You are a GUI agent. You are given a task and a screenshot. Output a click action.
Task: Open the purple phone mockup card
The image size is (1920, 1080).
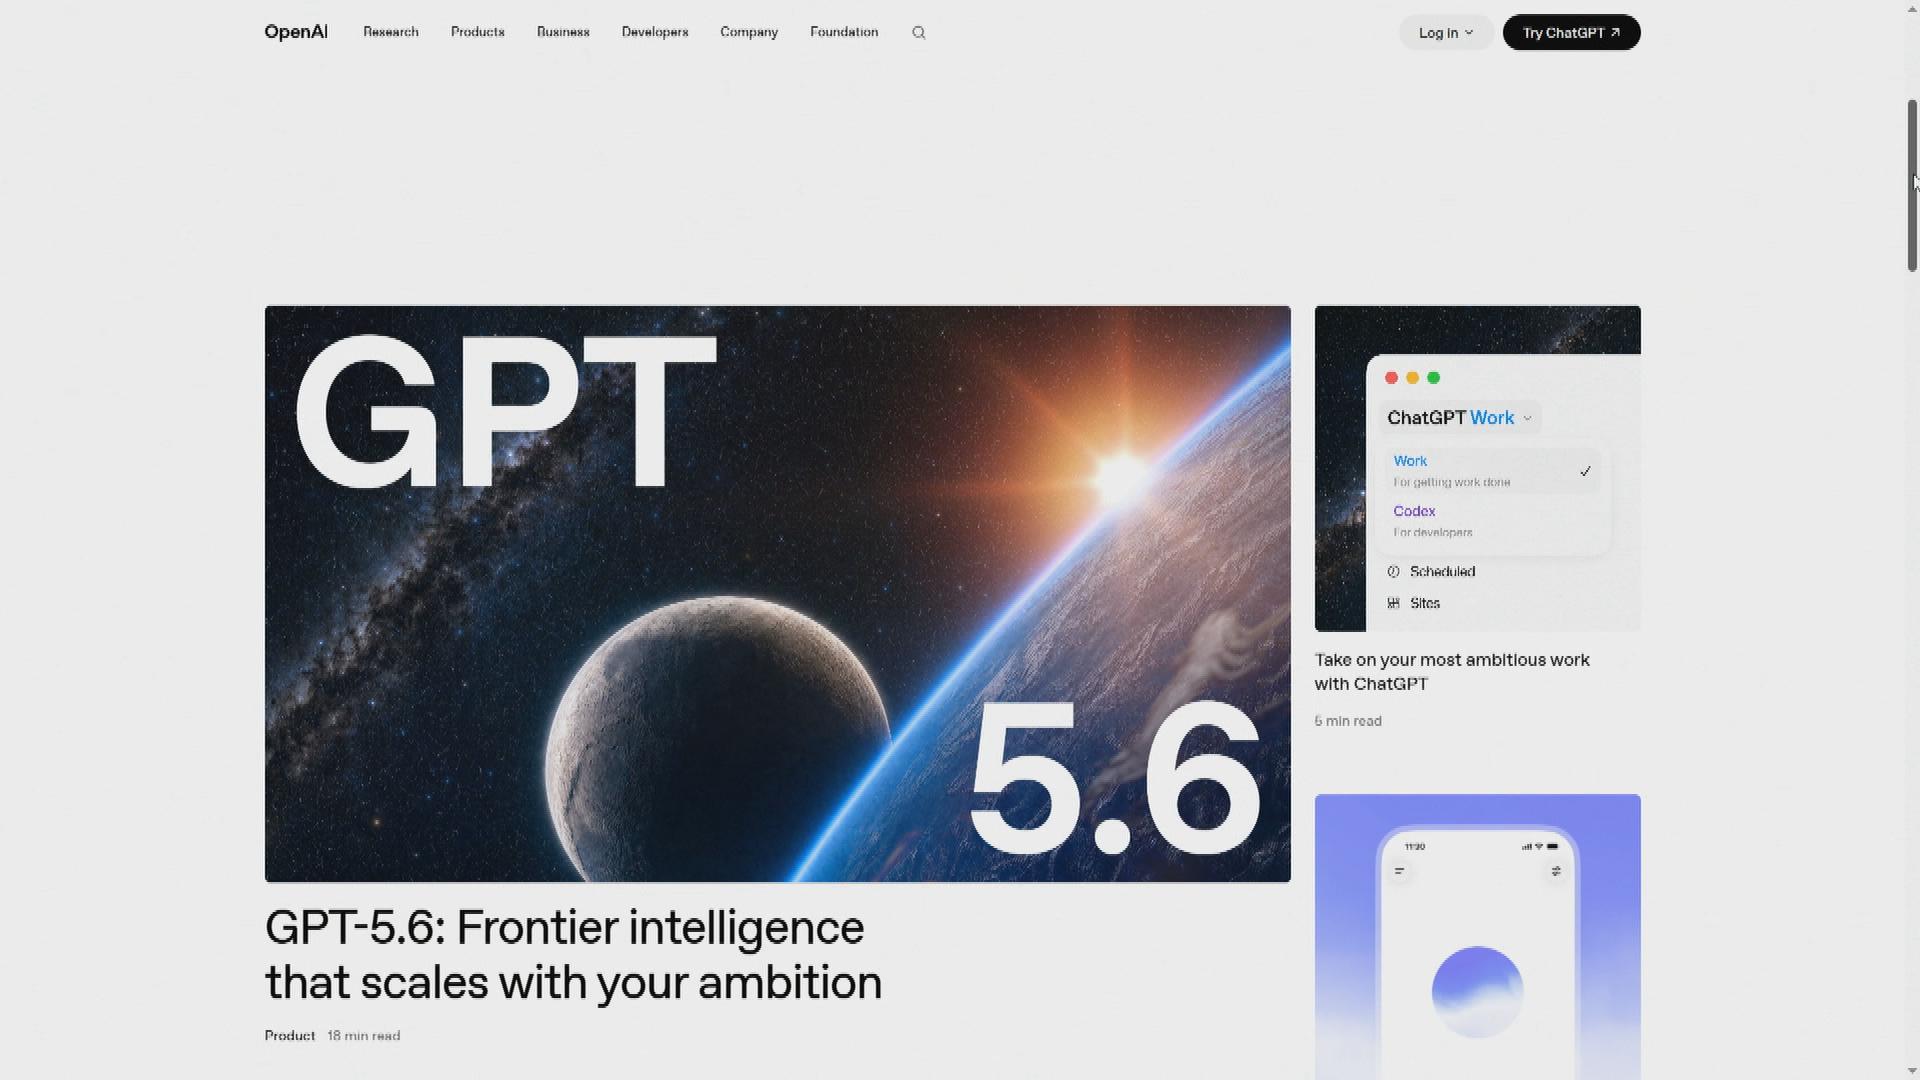tap(1478, 937)
